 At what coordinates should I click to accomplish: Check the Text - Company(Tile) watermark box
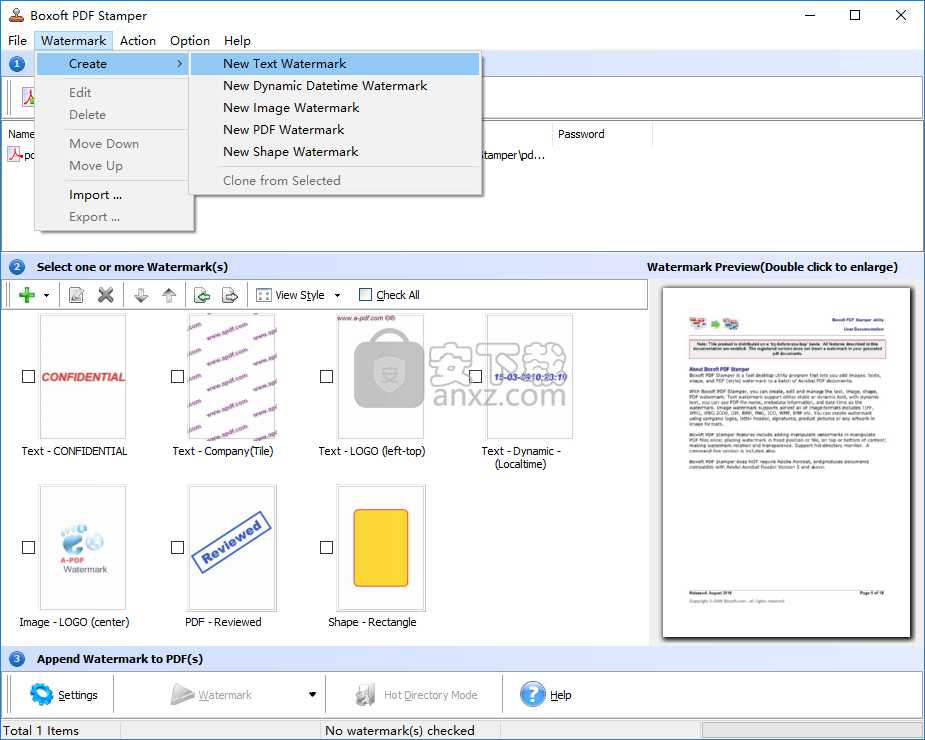coord(178,376)
